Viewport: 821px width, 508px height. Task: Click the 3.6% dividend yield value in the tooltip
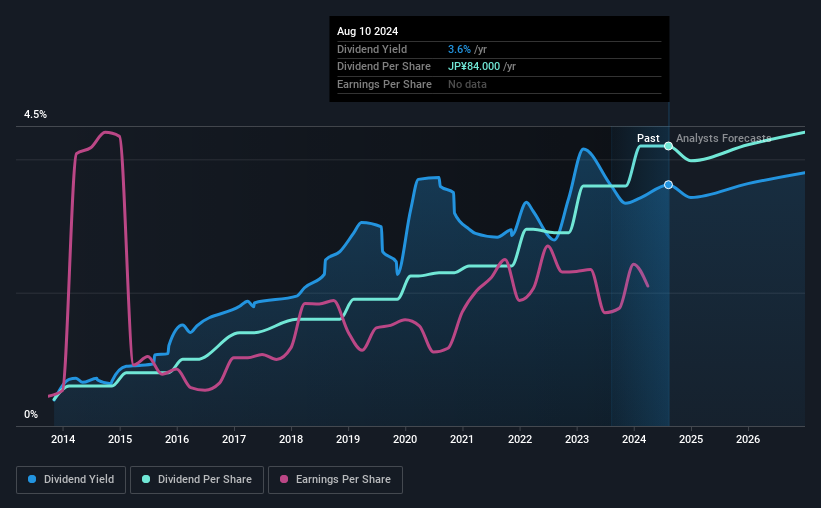pos(459,49)
